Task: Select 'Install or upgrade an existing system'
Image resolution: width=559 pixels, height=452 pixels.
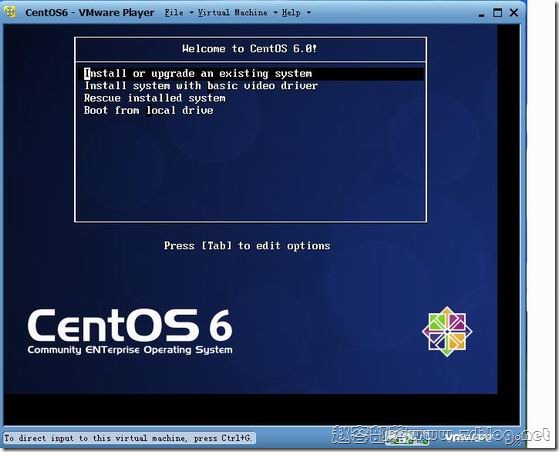Action: pyautogui.click(x=253, y=73)
